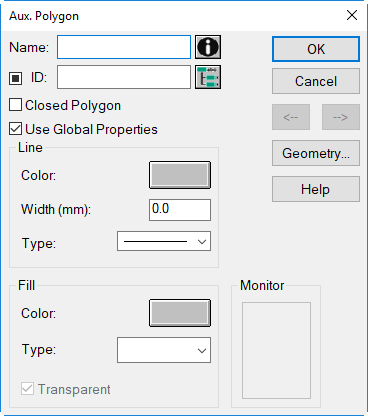This screenshot has width=368, height=416.
Task: Focus the Name text field
Action: (124, 47)
